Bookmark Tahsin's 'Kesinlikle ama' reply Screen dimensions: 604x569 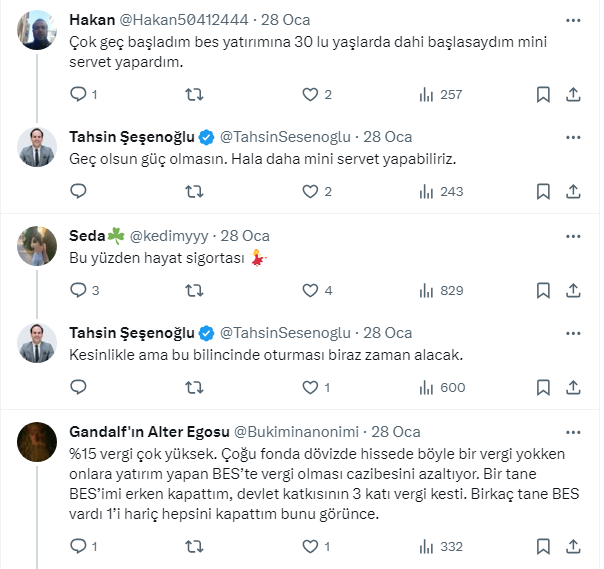(543, 388)
